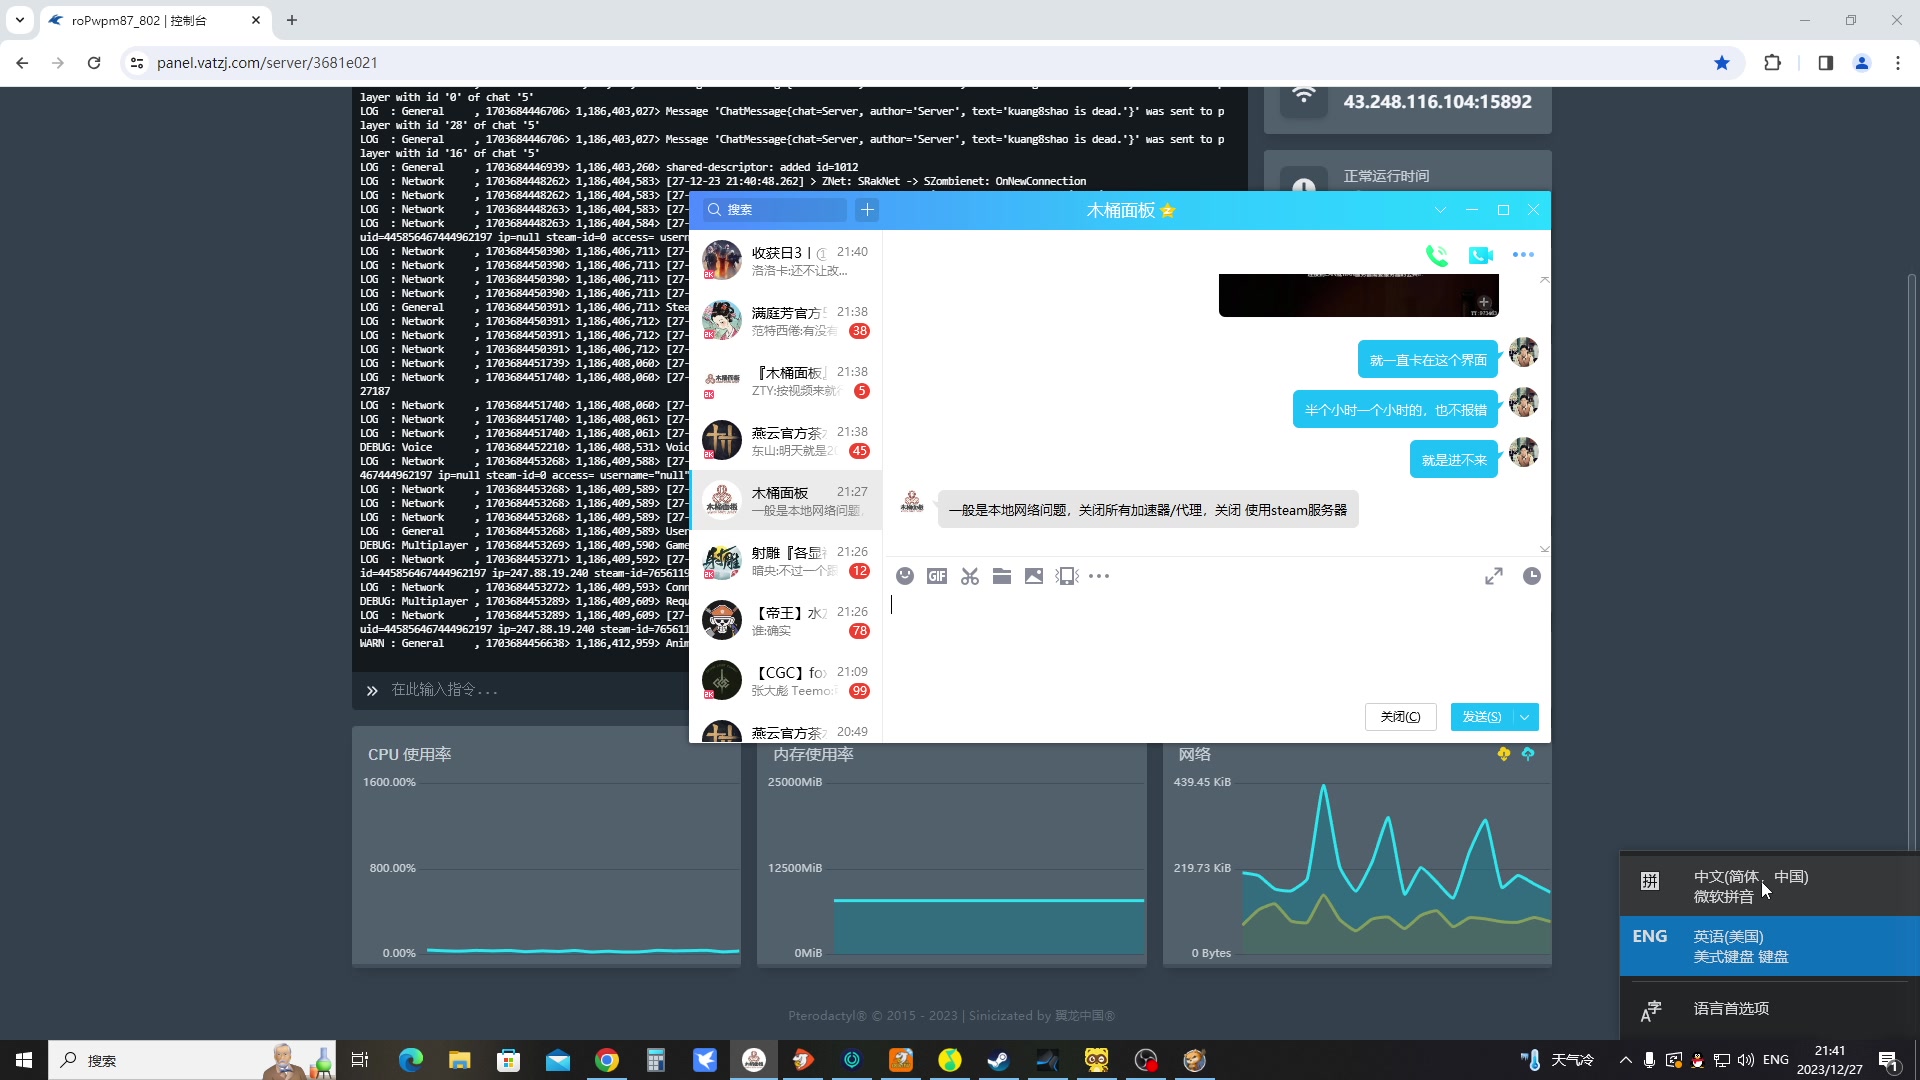The height and width of the screenshot is (1080, 1920).
Task: Click the folder icon in chat toolbar
Action: [x=1002, y=576]
